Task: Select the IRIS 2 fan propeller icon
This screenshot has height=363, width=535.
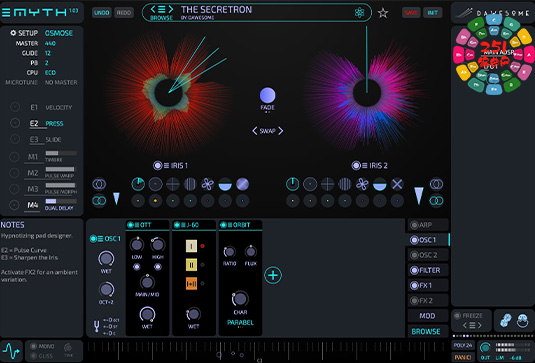Action: (362, 184)
